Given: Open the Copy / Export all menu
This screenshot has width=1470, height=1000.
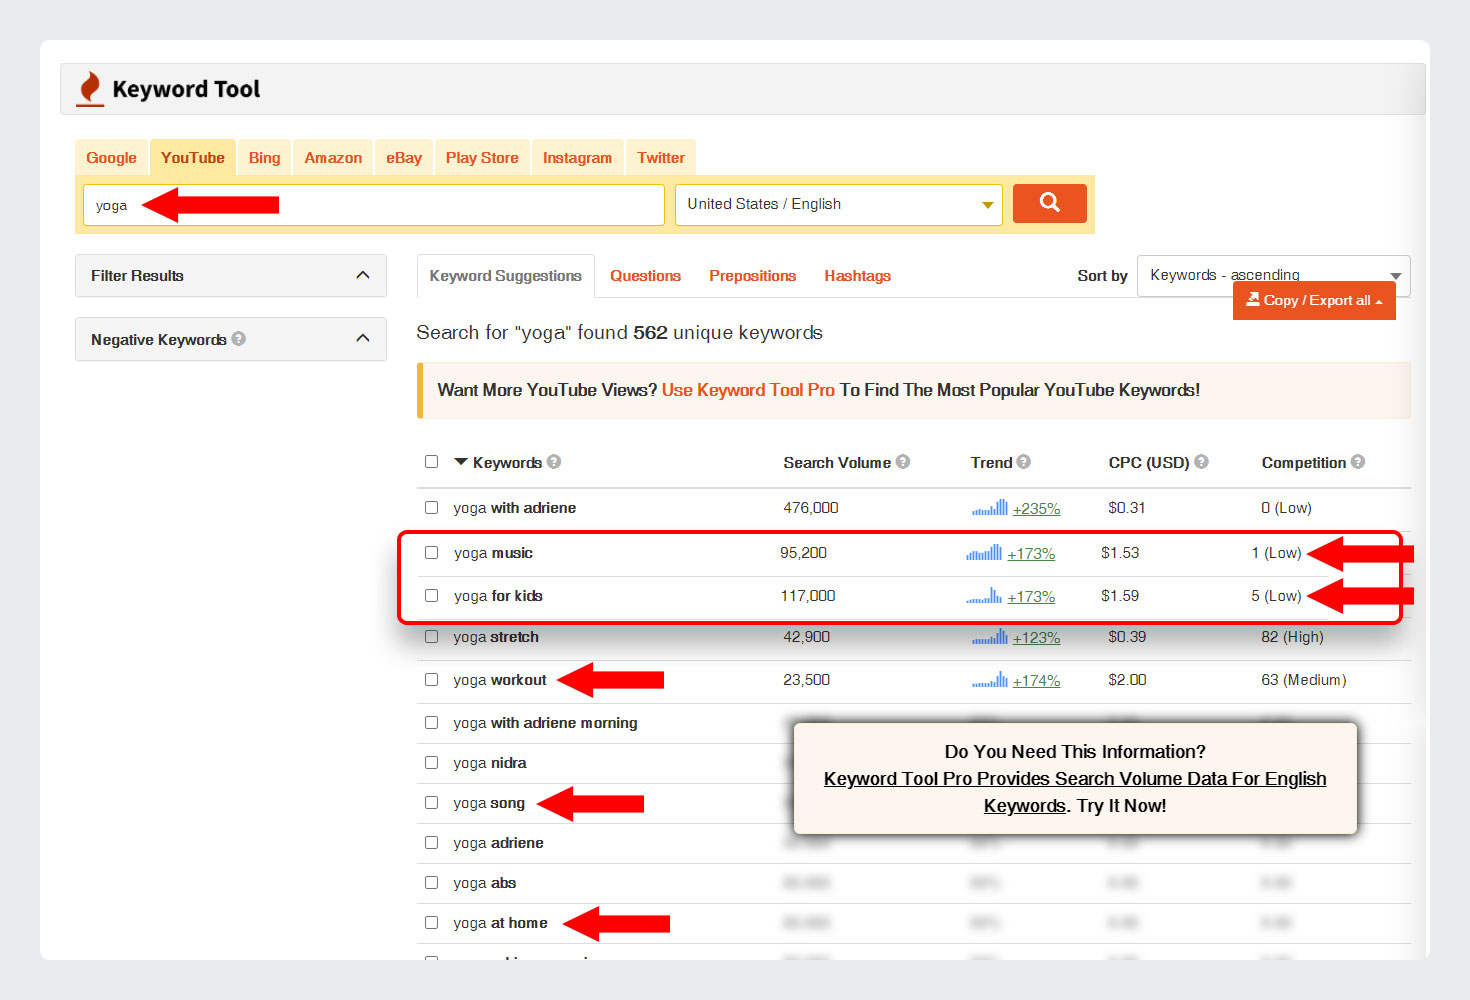Looking at the screenshot, I should (x=1314, y=300).
